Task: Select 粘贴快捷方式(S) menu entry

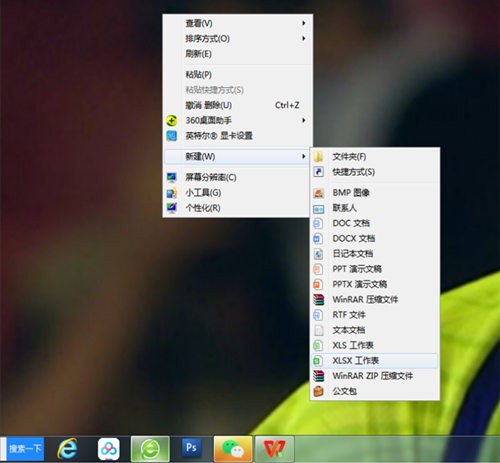Action: pyautogui.click(x=237, y=90)
